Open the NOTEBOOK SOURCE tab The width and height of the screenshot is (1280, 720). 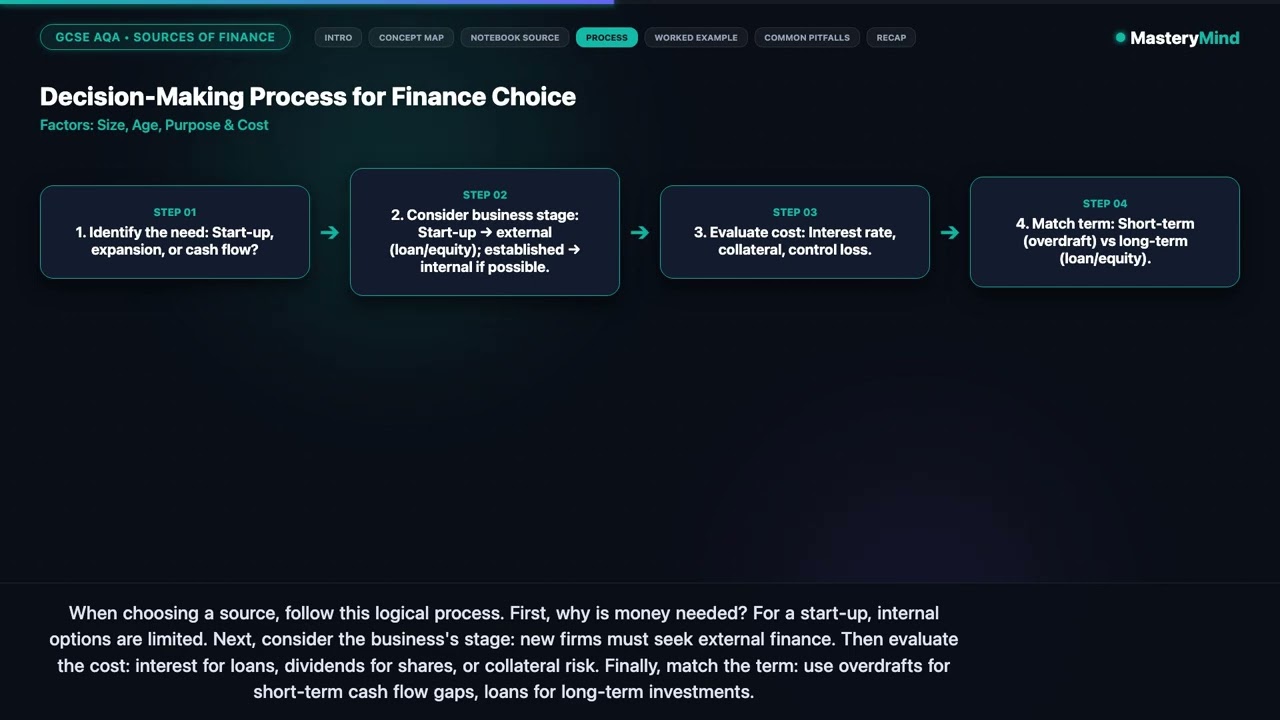(515, 37)
